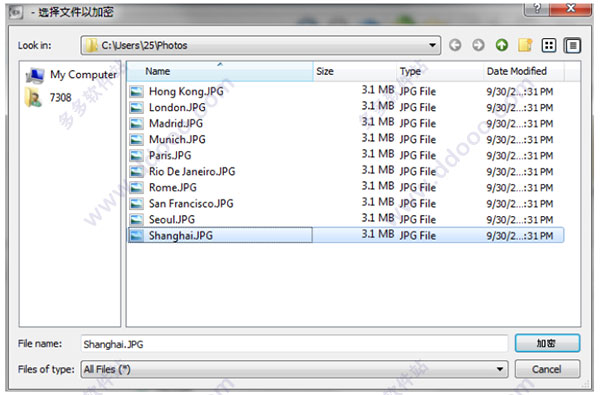Select Munich.JPG file name
Screen dimensions: 600x395
pyautogui.click(x=177, y=140)
